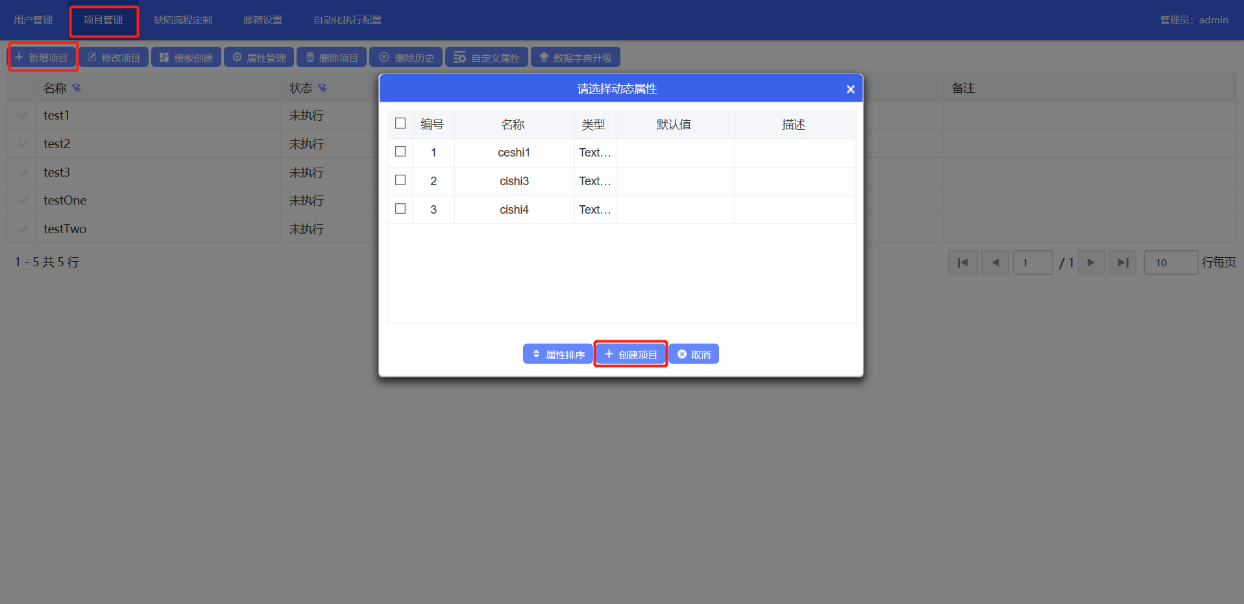Click the rows-per-page input showing 10
This screenshot has width=1244, height=604.
[1171, 263]
